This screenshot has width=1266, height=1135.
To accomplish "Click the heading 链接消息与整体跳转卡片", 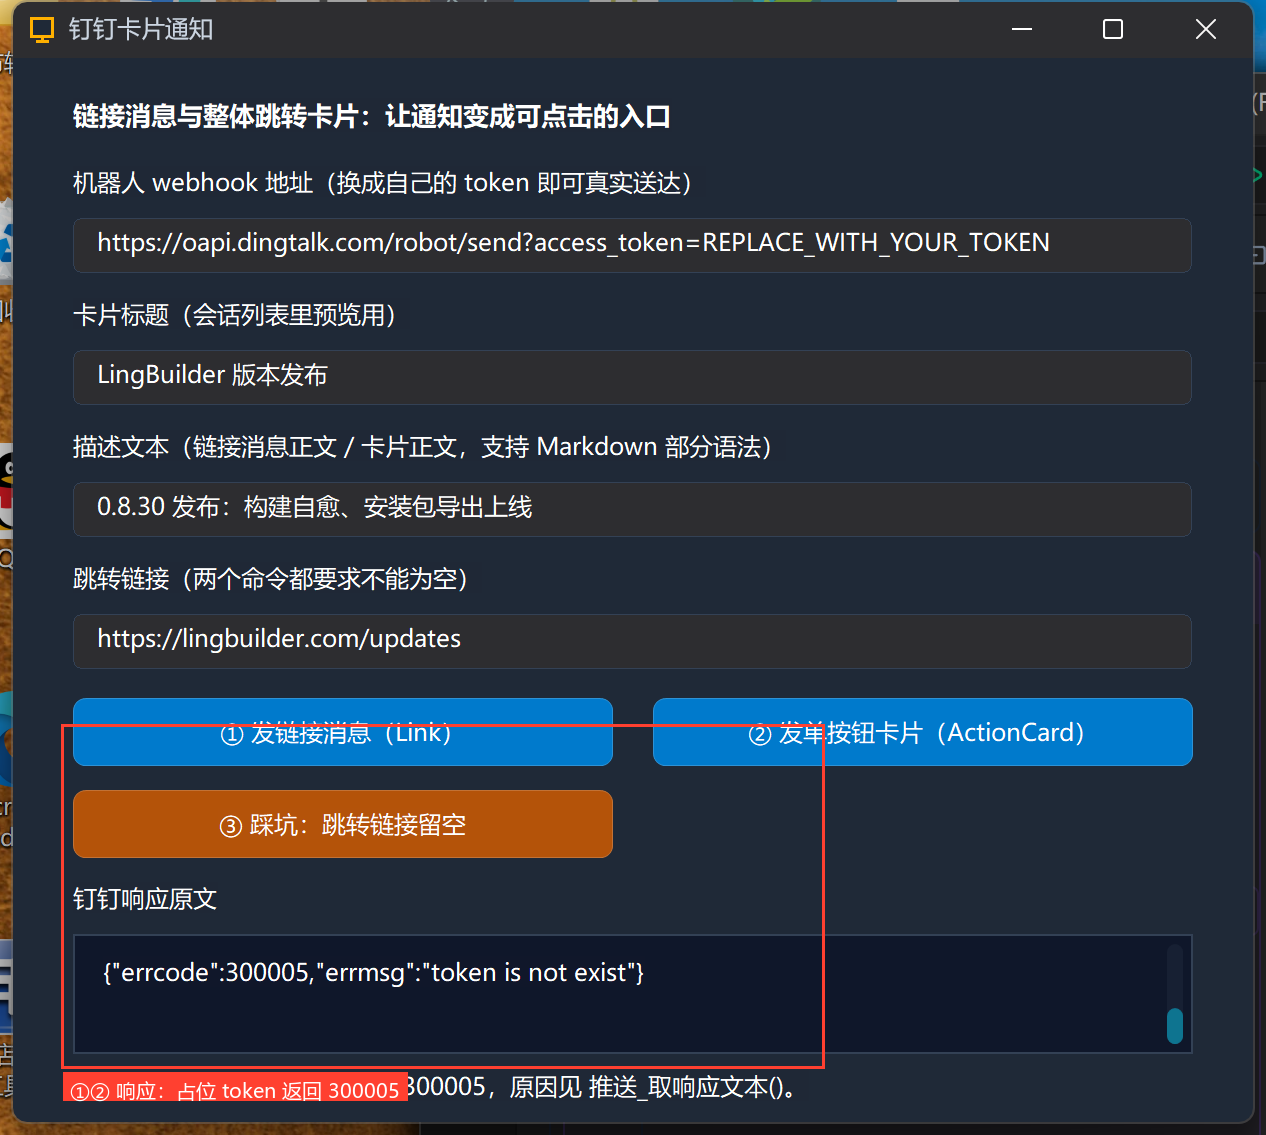I will [371, 116].
